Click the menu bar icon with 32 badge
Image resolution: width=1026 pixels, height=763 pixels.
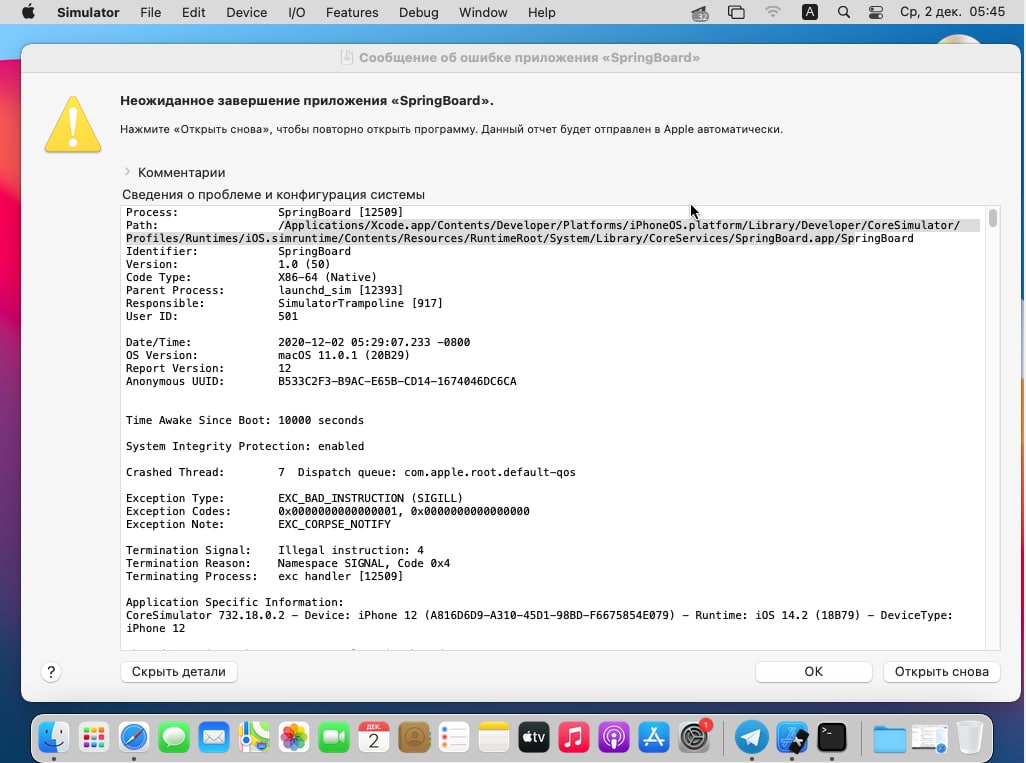(x=699, y=13)
